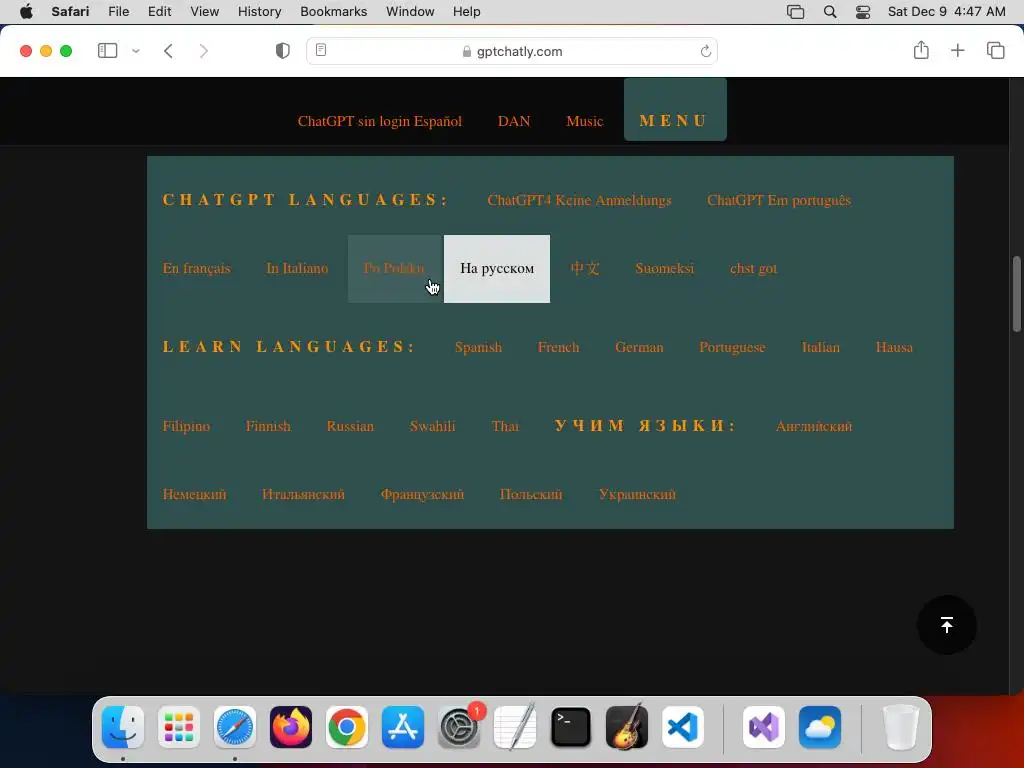Toggle the site MENU button

click(675, 110)
